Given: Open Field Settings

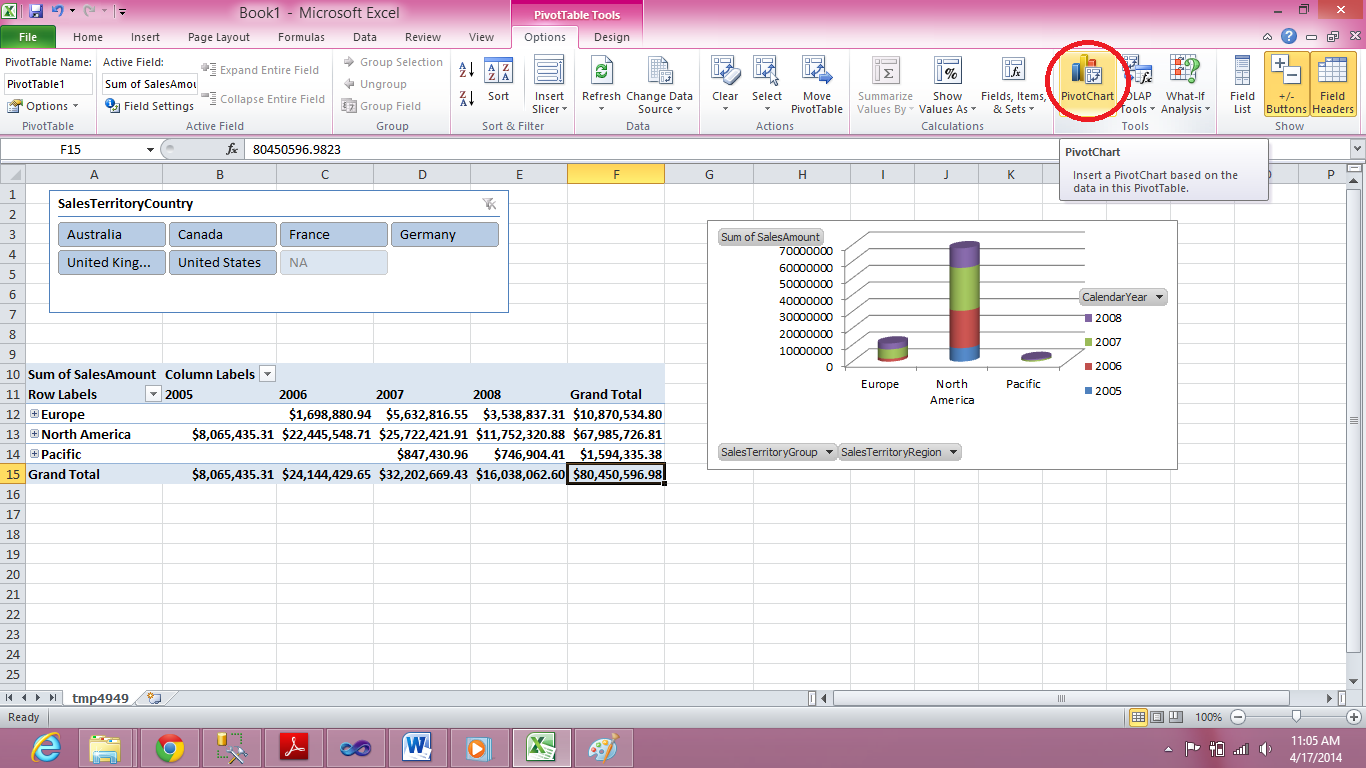Looking at the screenshot, I should coord(150,106).
